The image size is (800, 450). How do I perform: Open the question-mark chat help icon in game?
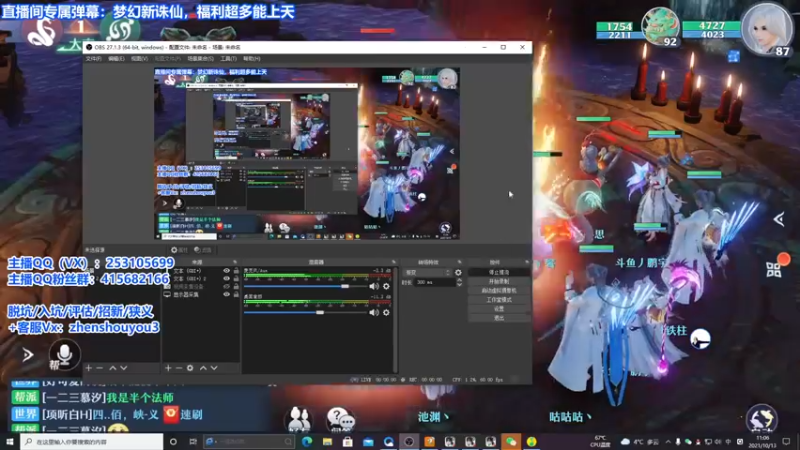click(340, 420)
